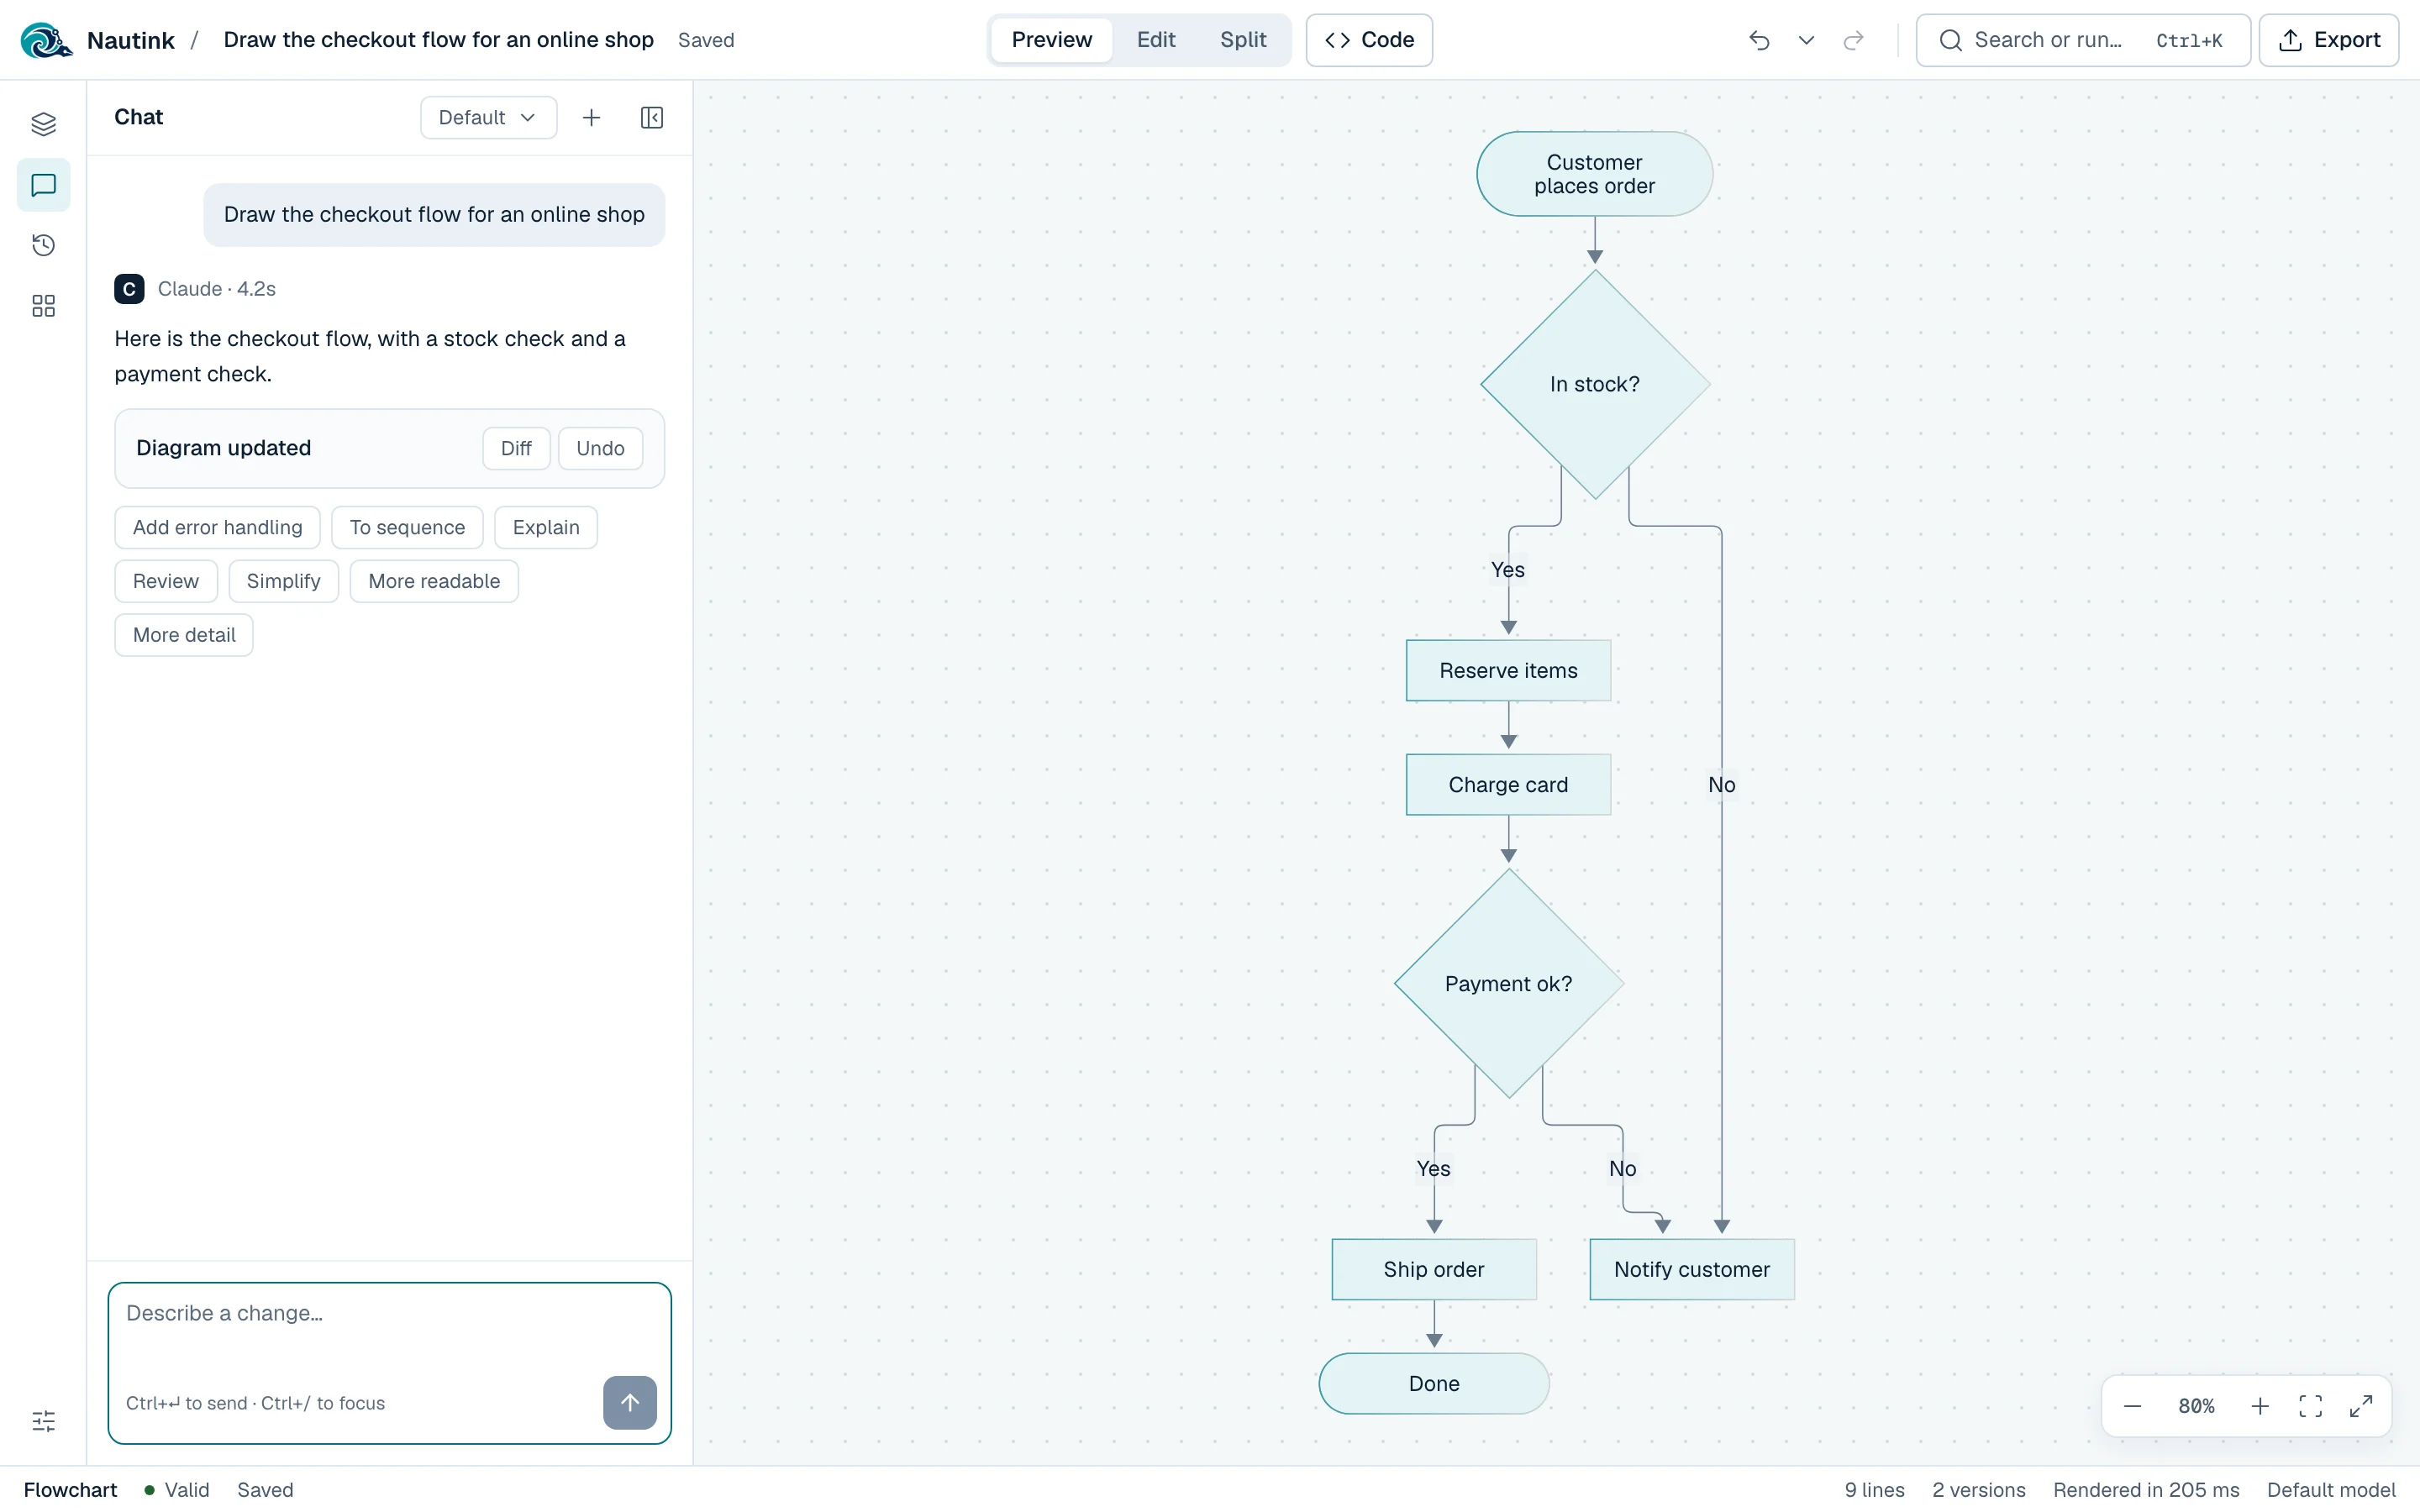
Task: Click the diagram title in breadcrumb
Action: click(438, 40)
